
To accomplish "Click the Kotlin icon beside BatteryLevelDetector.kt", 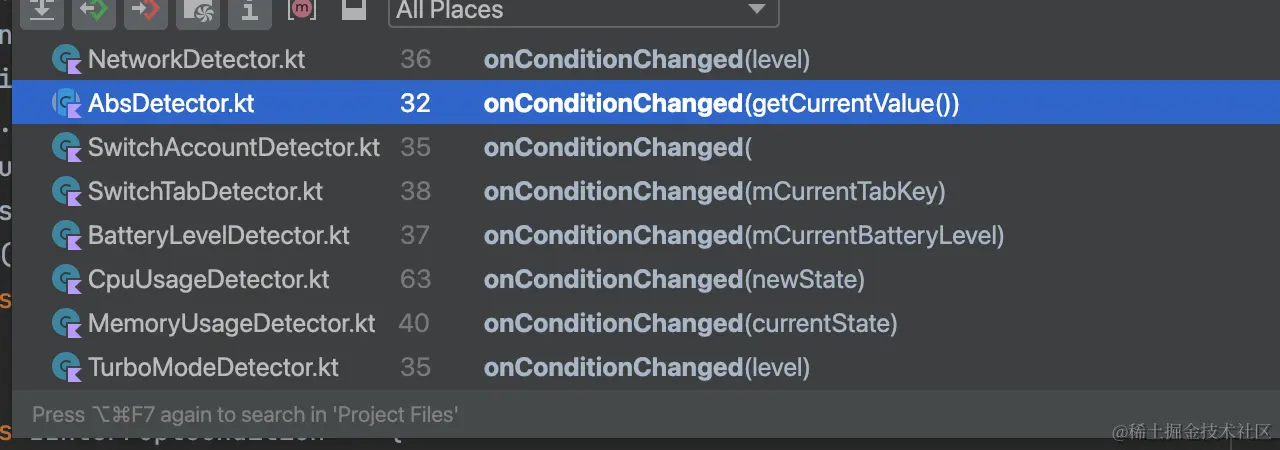I will 66,235.
